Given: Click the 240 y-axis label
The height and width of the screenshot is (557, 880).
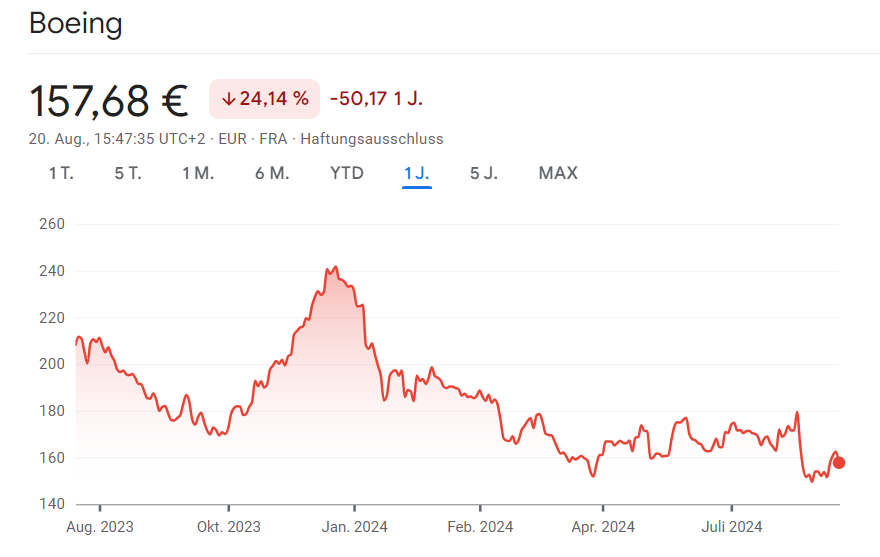Looking at the screenshot, I should (52, 271).
